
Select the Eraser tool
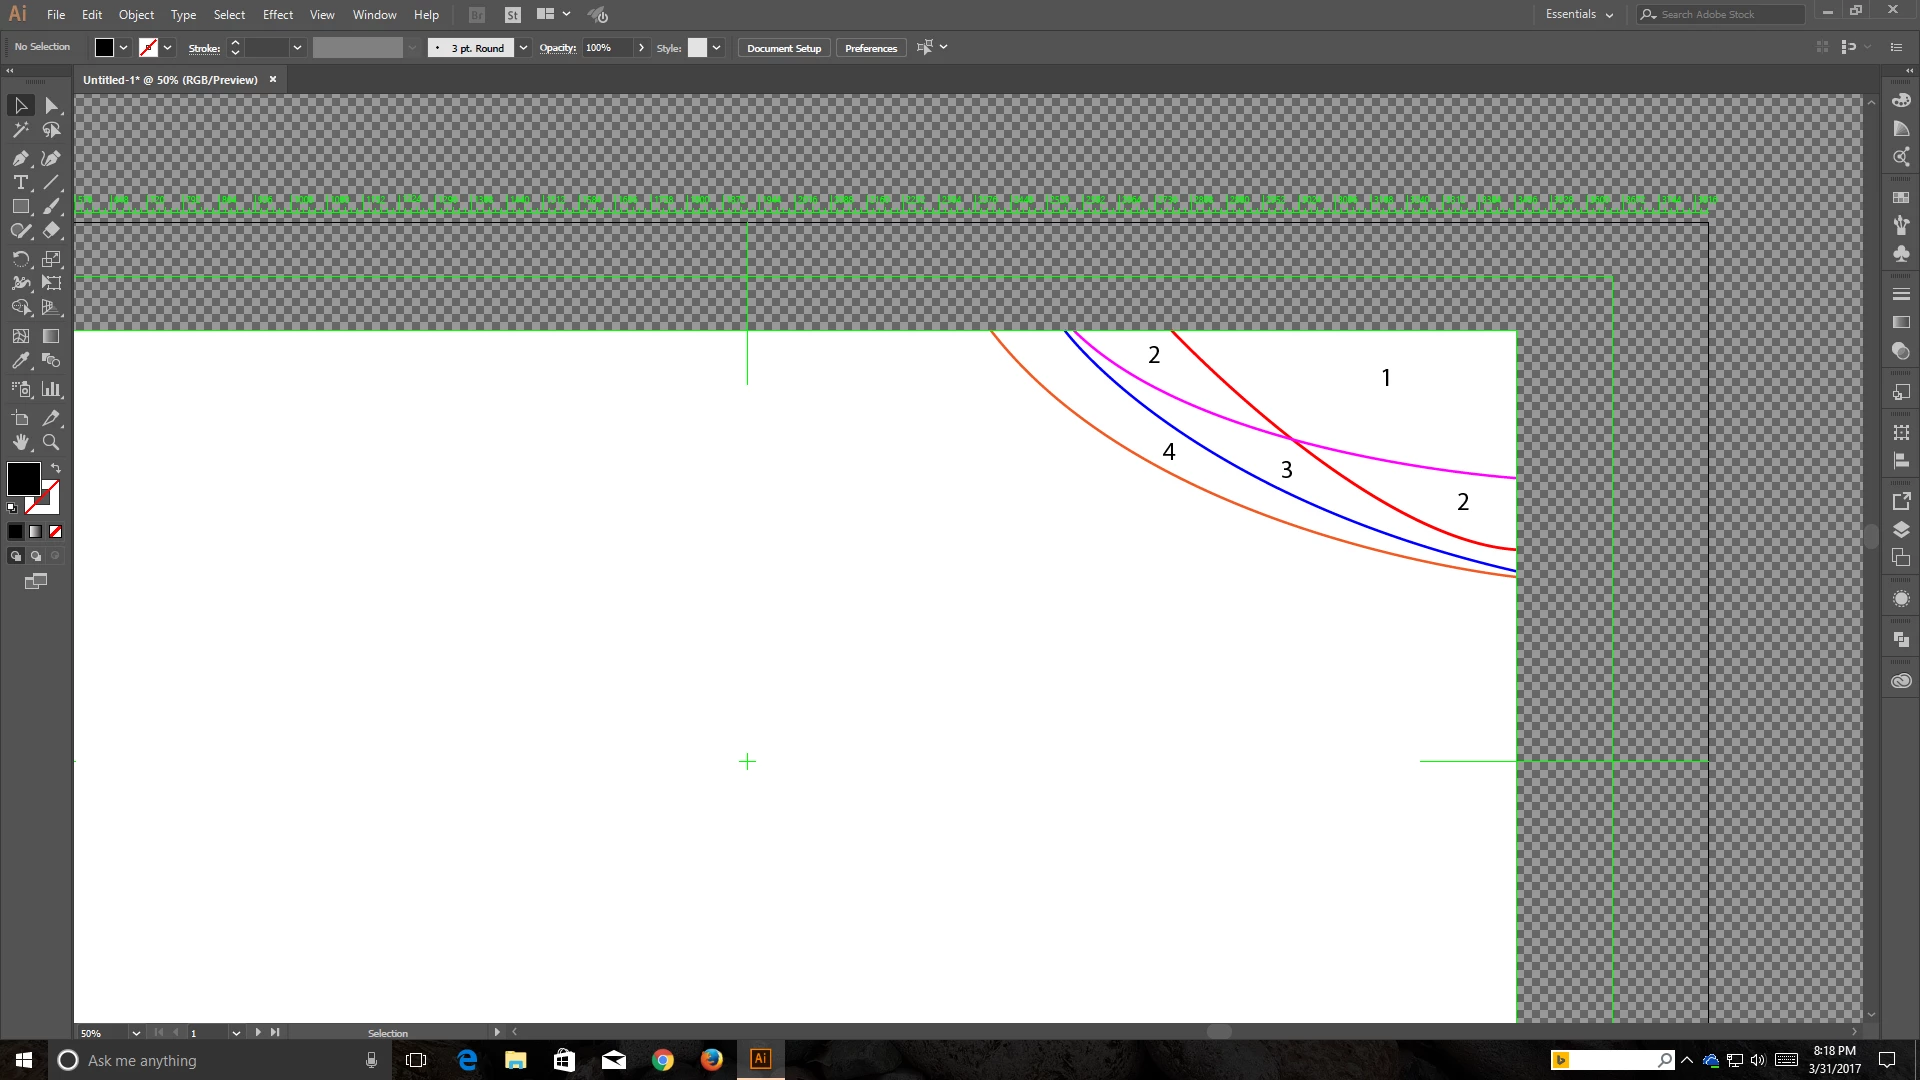click(51, 230)
